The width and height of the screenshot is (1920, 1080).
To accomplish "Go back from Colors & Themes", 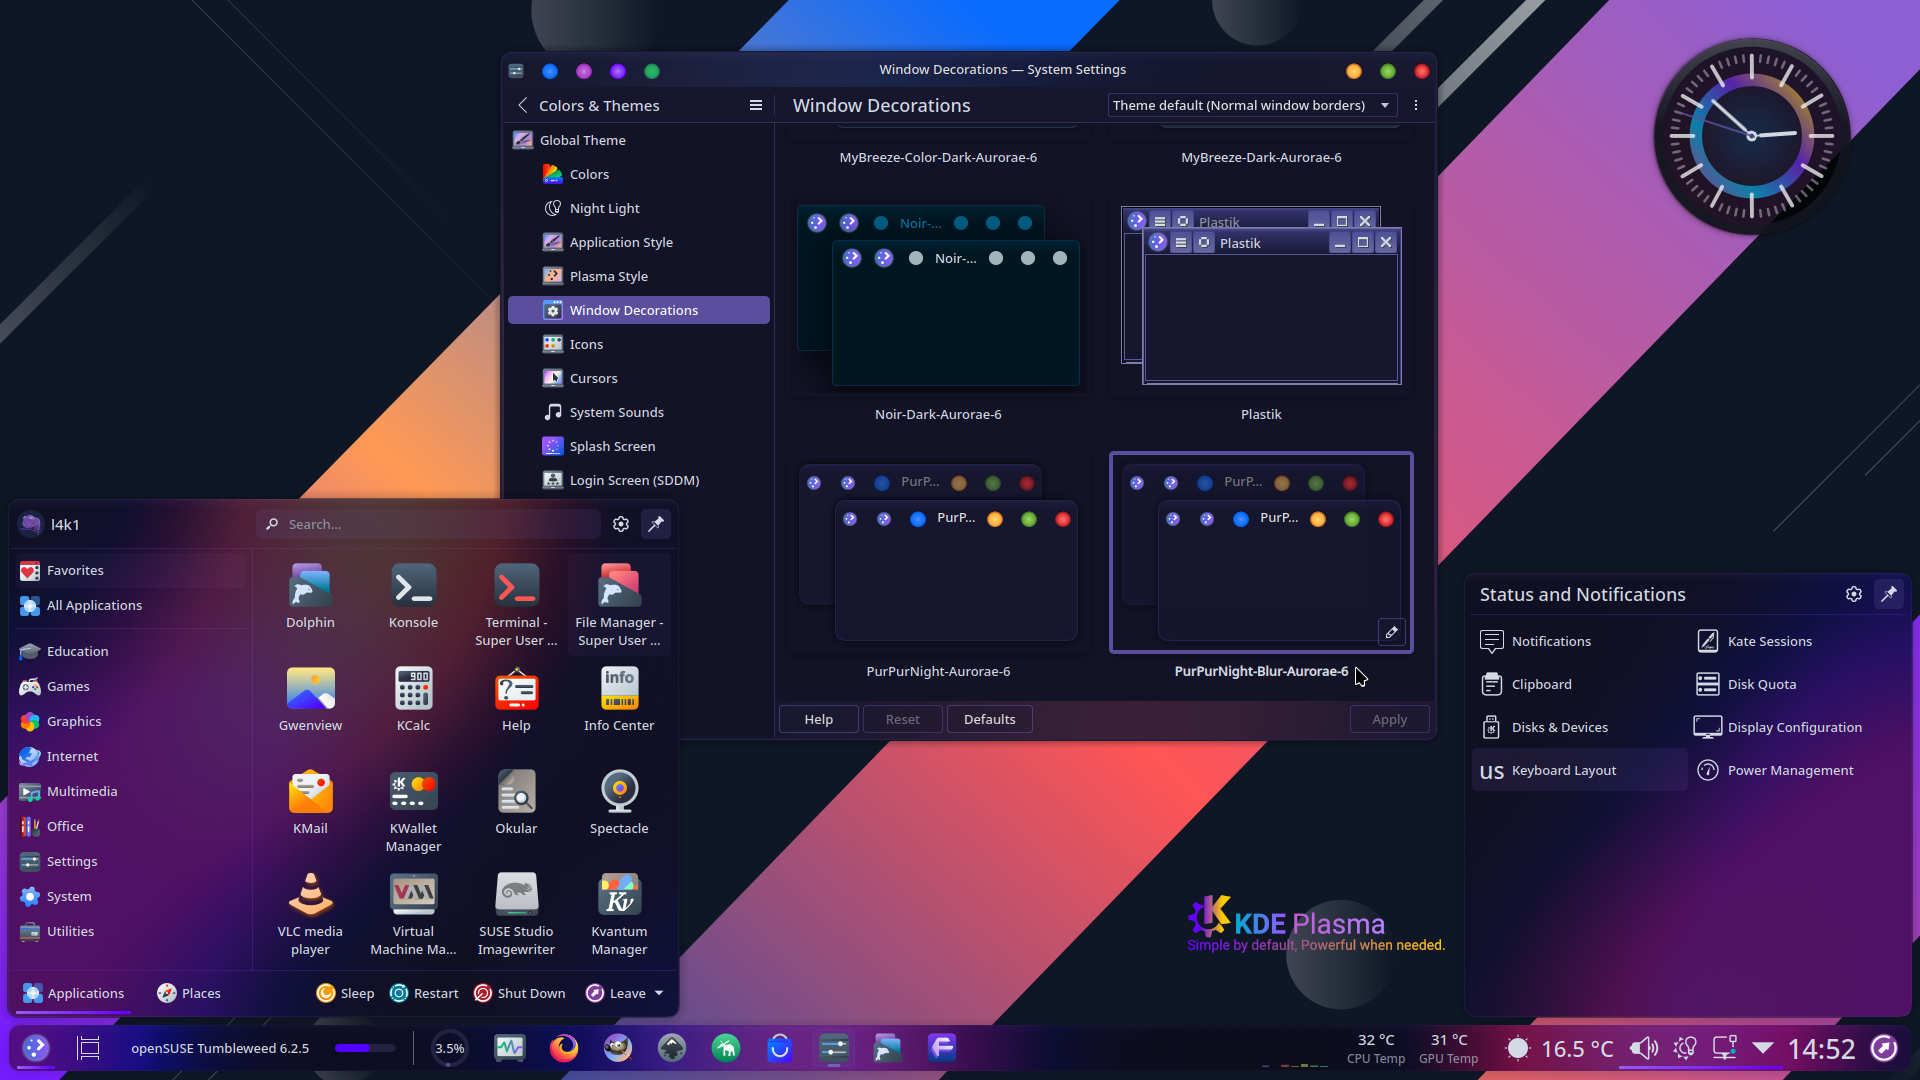I will 522,105.
